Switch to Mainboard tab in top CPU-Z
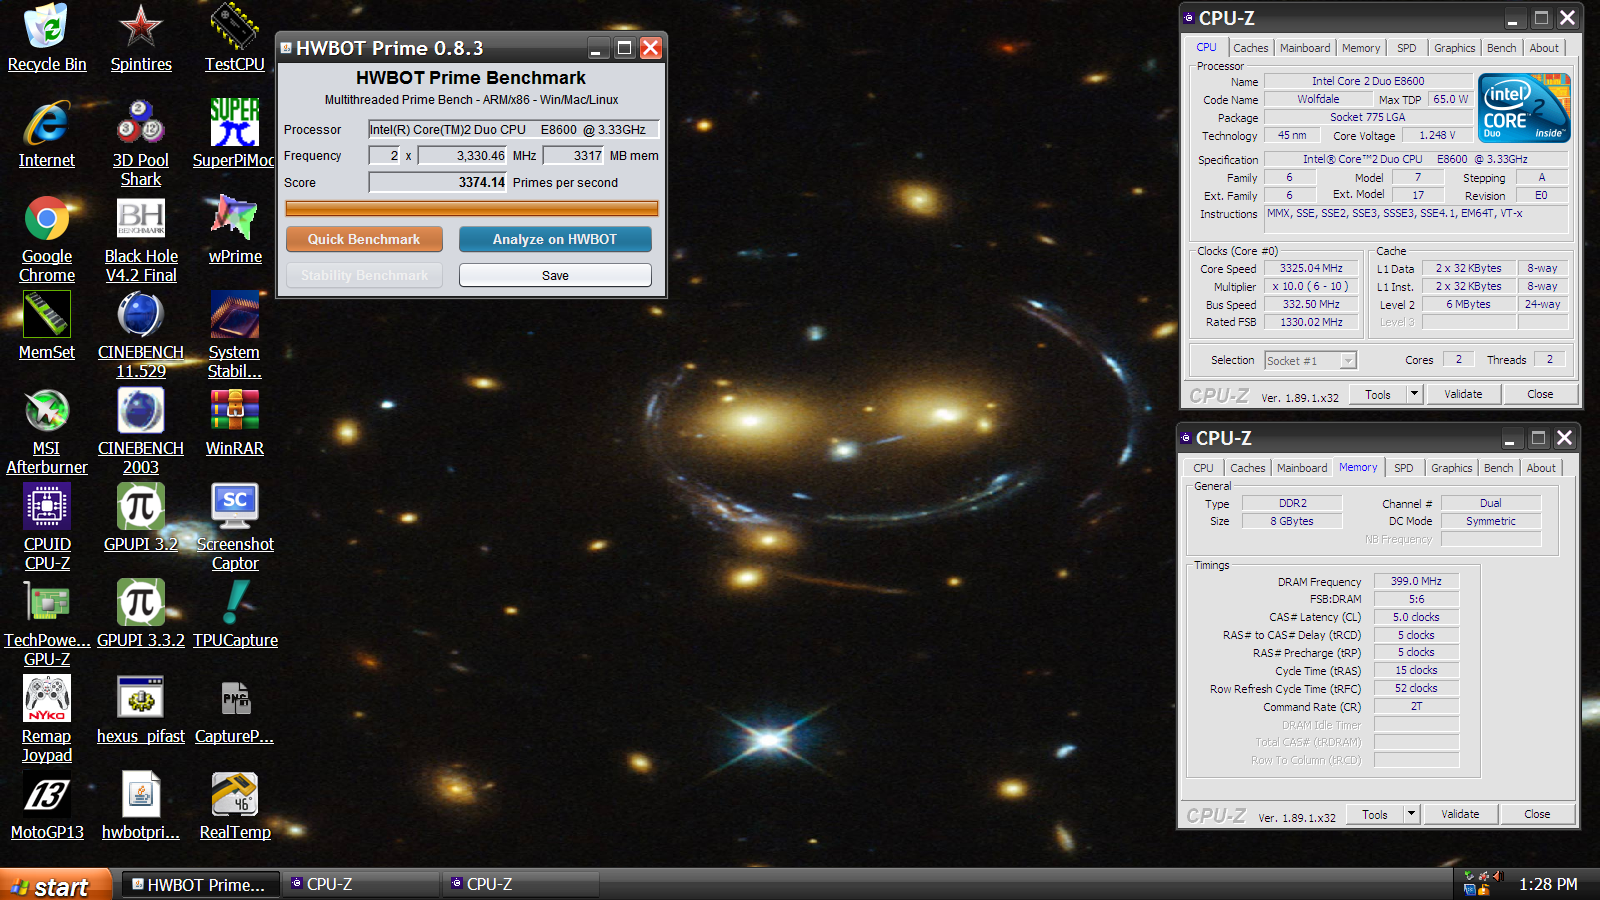This screenshot has width=1600, height=900. pyautogui.click(x=1305, y=48)
